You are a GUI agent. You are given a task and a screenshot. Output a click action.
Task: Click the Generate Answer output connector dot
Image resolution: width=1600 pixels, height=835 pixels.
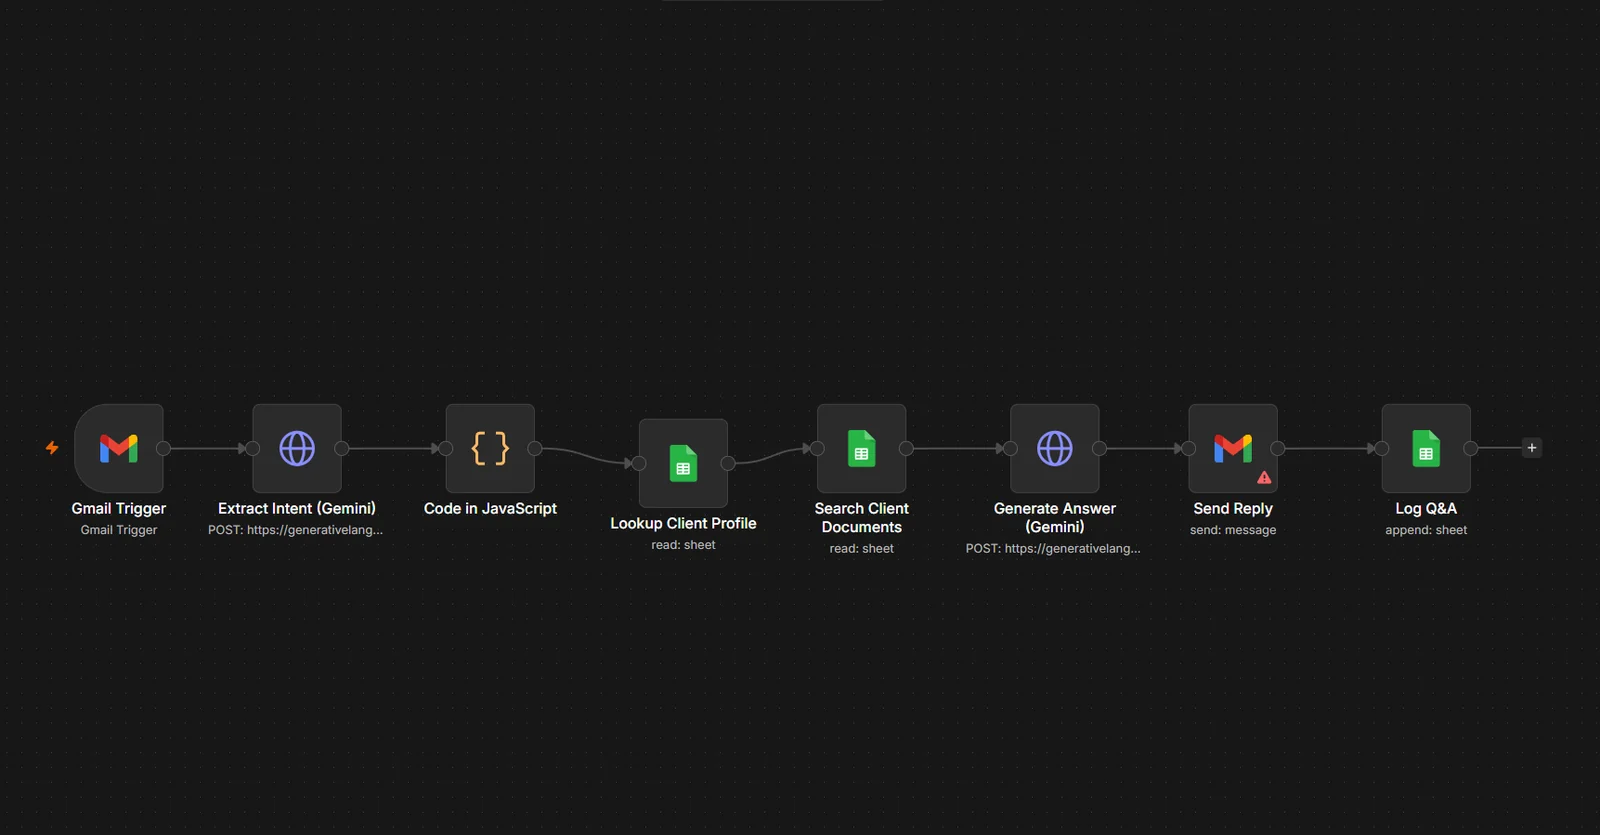pyautogui.click(x=1099, y=448)
